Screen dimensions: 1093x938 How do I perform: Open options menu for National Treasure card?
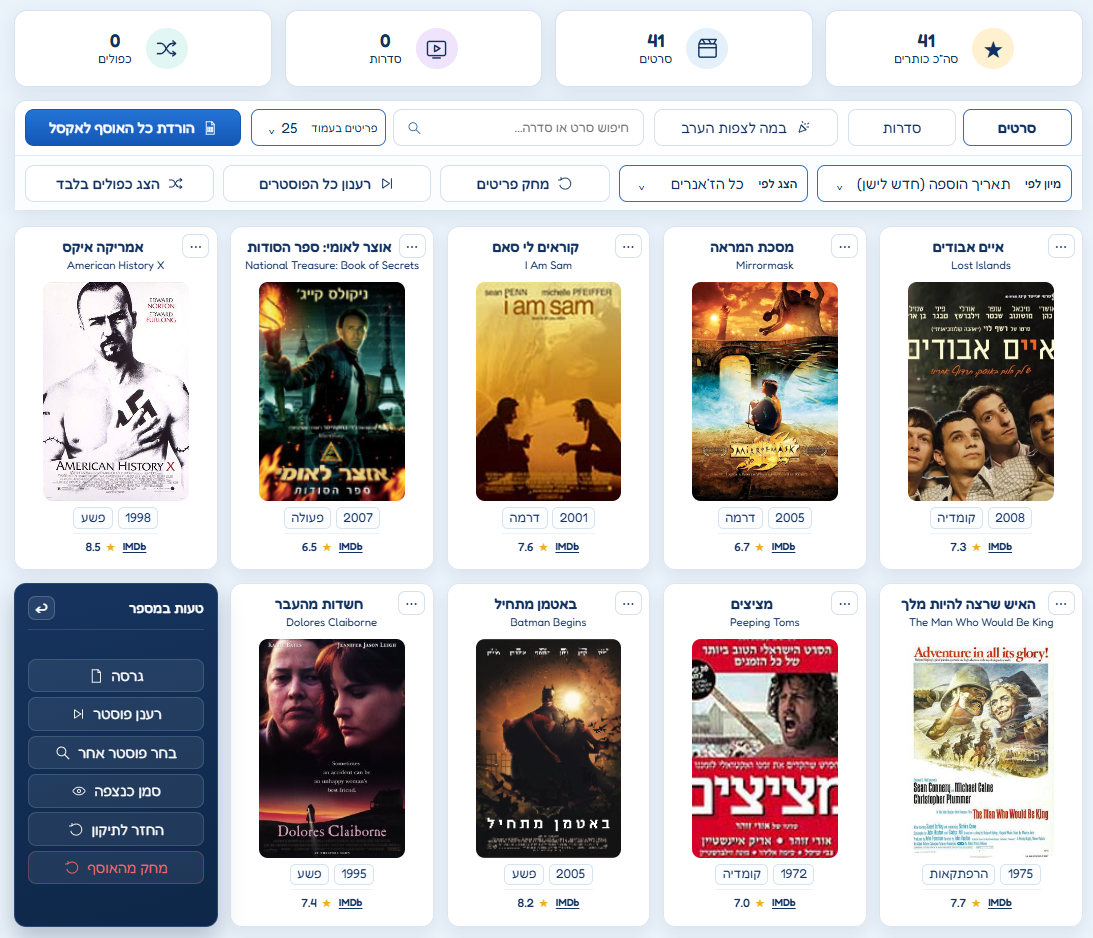click(x=412, y=247)
